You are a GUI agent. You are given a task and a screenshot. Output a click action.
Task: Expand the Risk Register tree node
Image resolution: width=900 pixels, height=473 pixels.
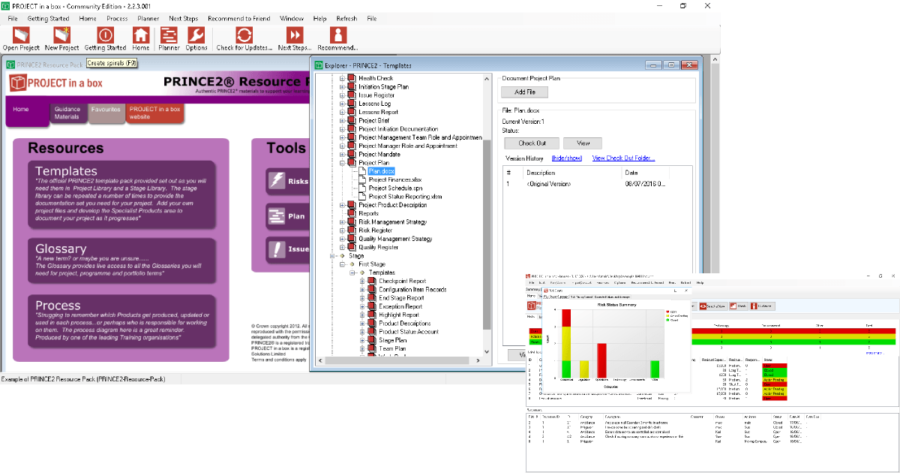[342, 230]
